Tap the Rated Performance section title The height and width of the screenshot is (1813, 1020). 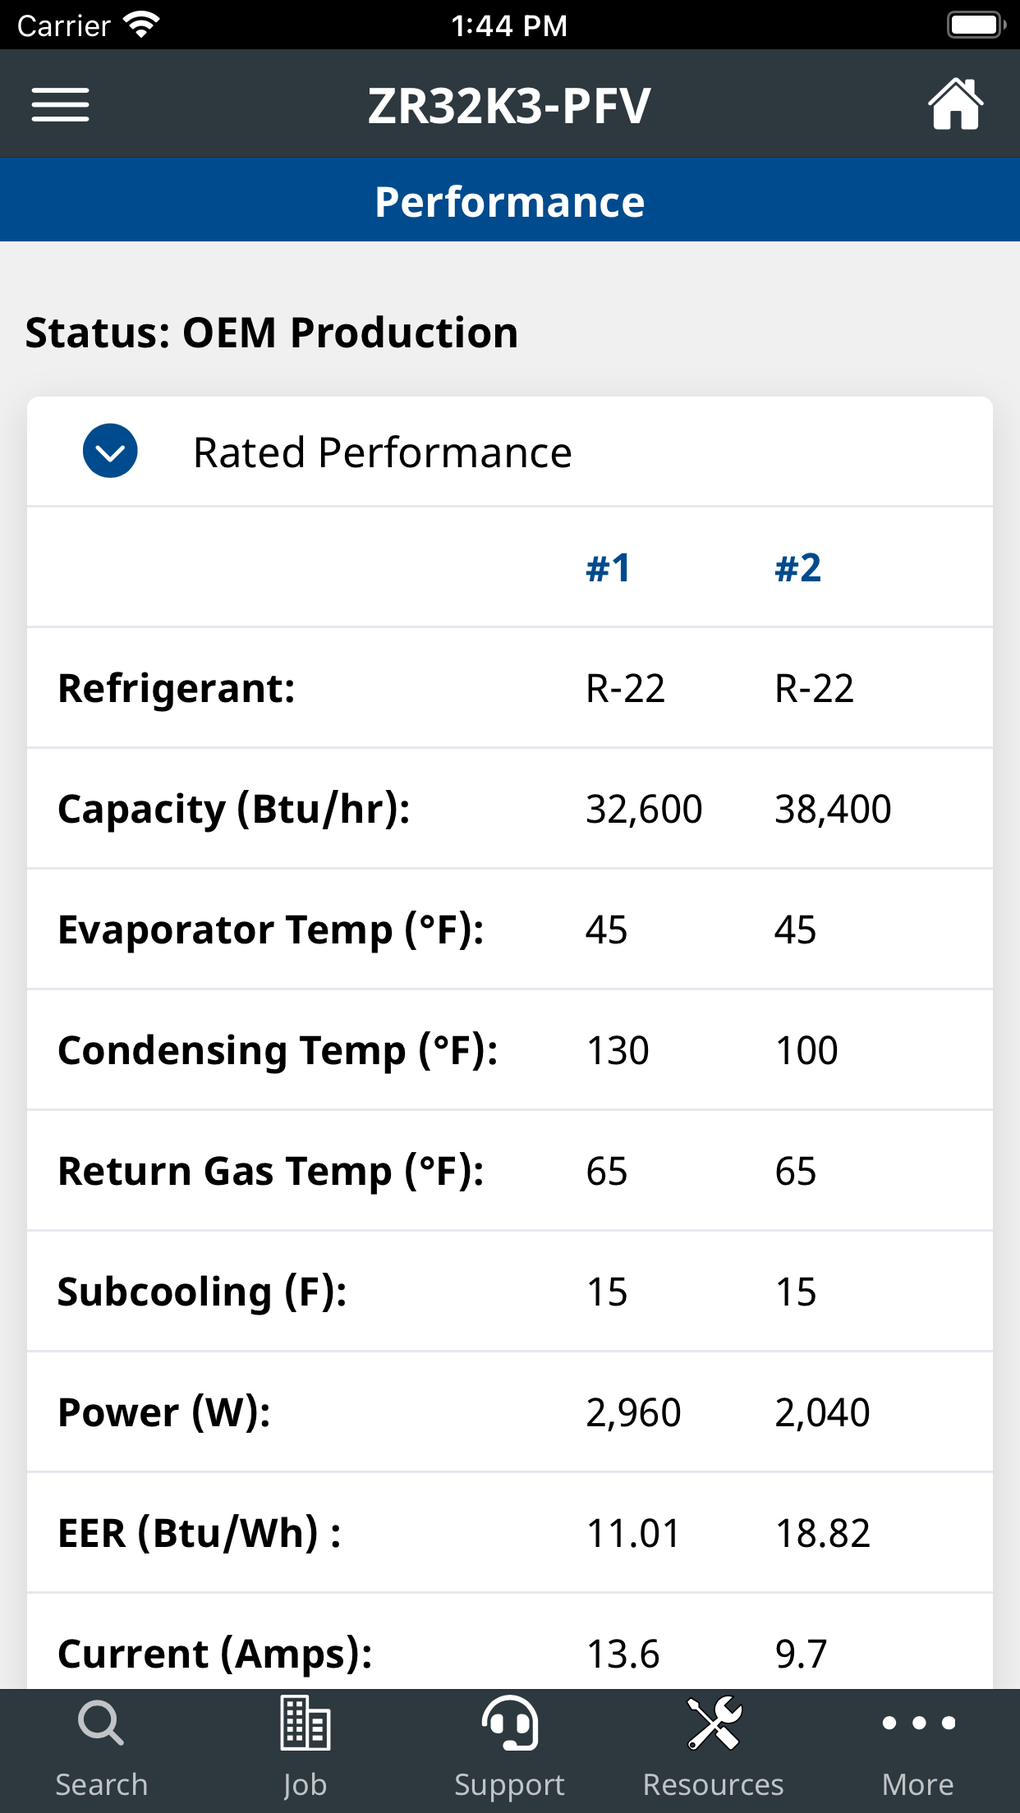coord(382,453)
